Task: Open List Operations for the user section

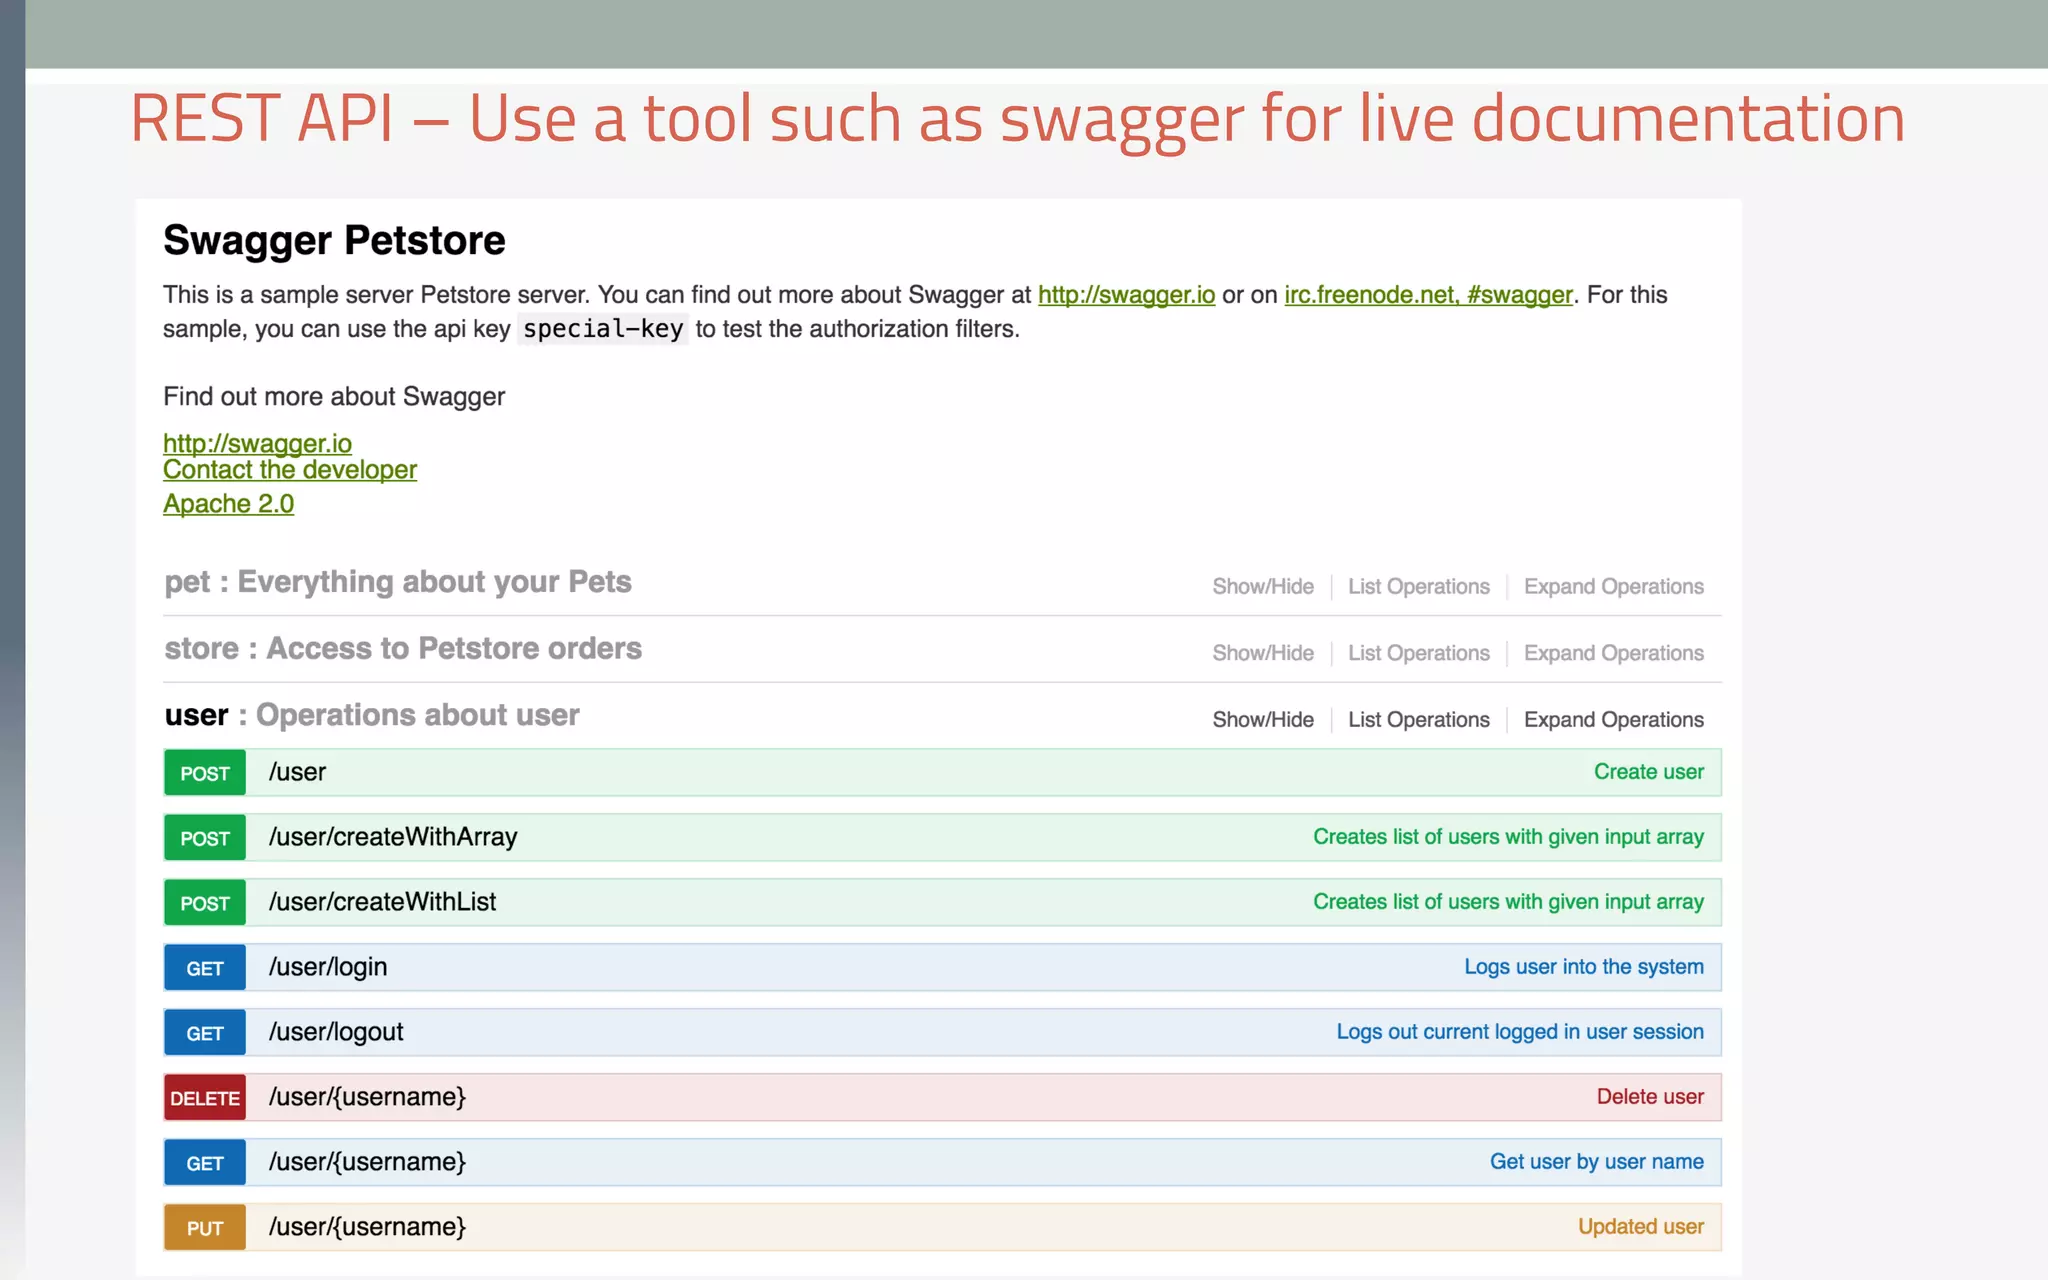Action: click(1418, 720)
